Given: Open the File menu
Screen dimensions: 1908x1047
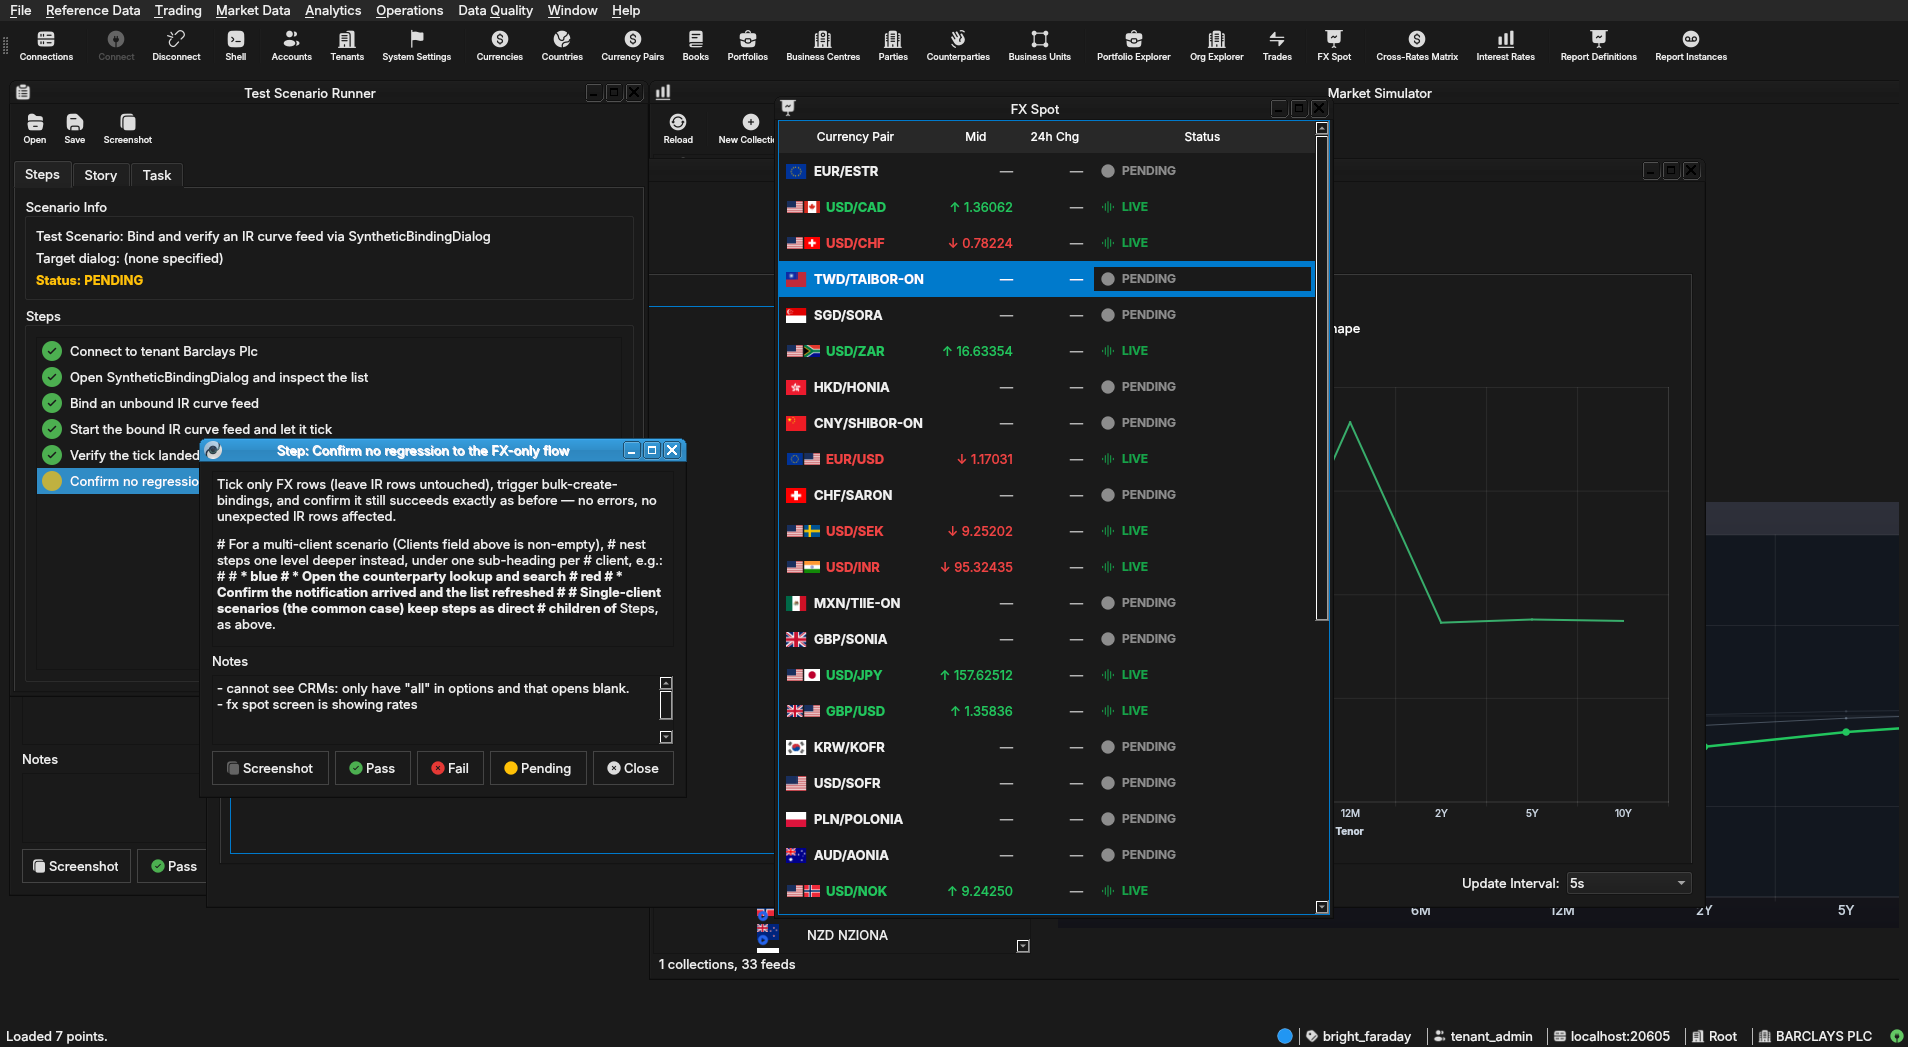Looking at the screenshot, I should 20,10.
